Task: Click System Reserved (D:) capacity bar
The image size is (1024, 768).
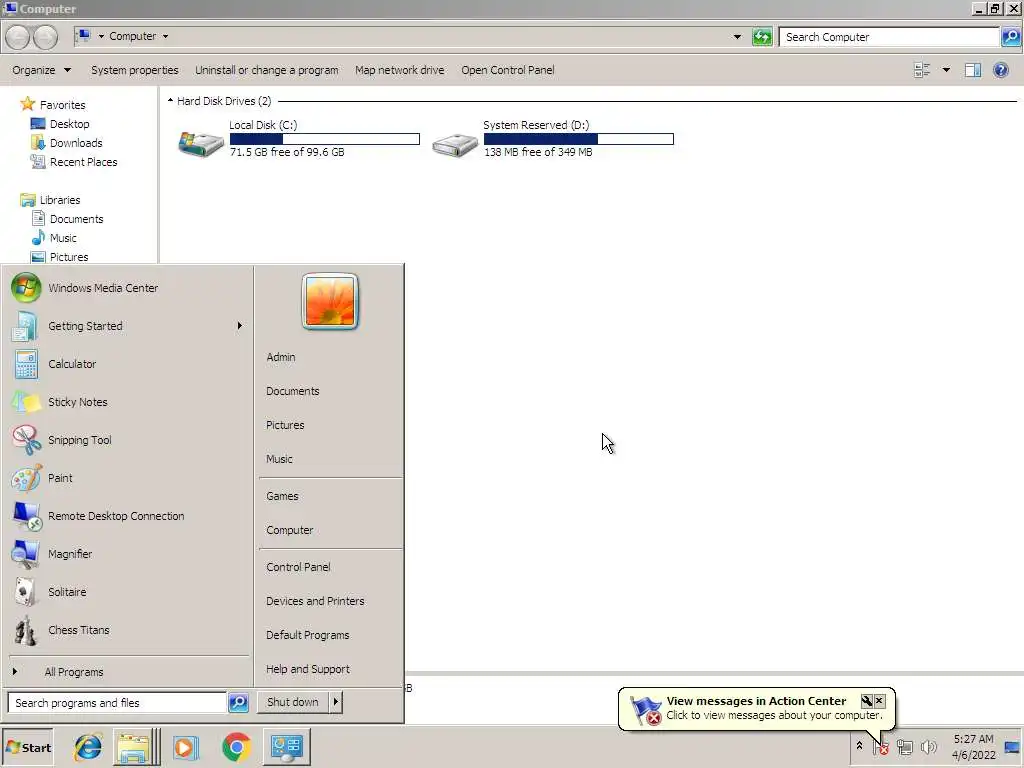Action: coord(579,138)
